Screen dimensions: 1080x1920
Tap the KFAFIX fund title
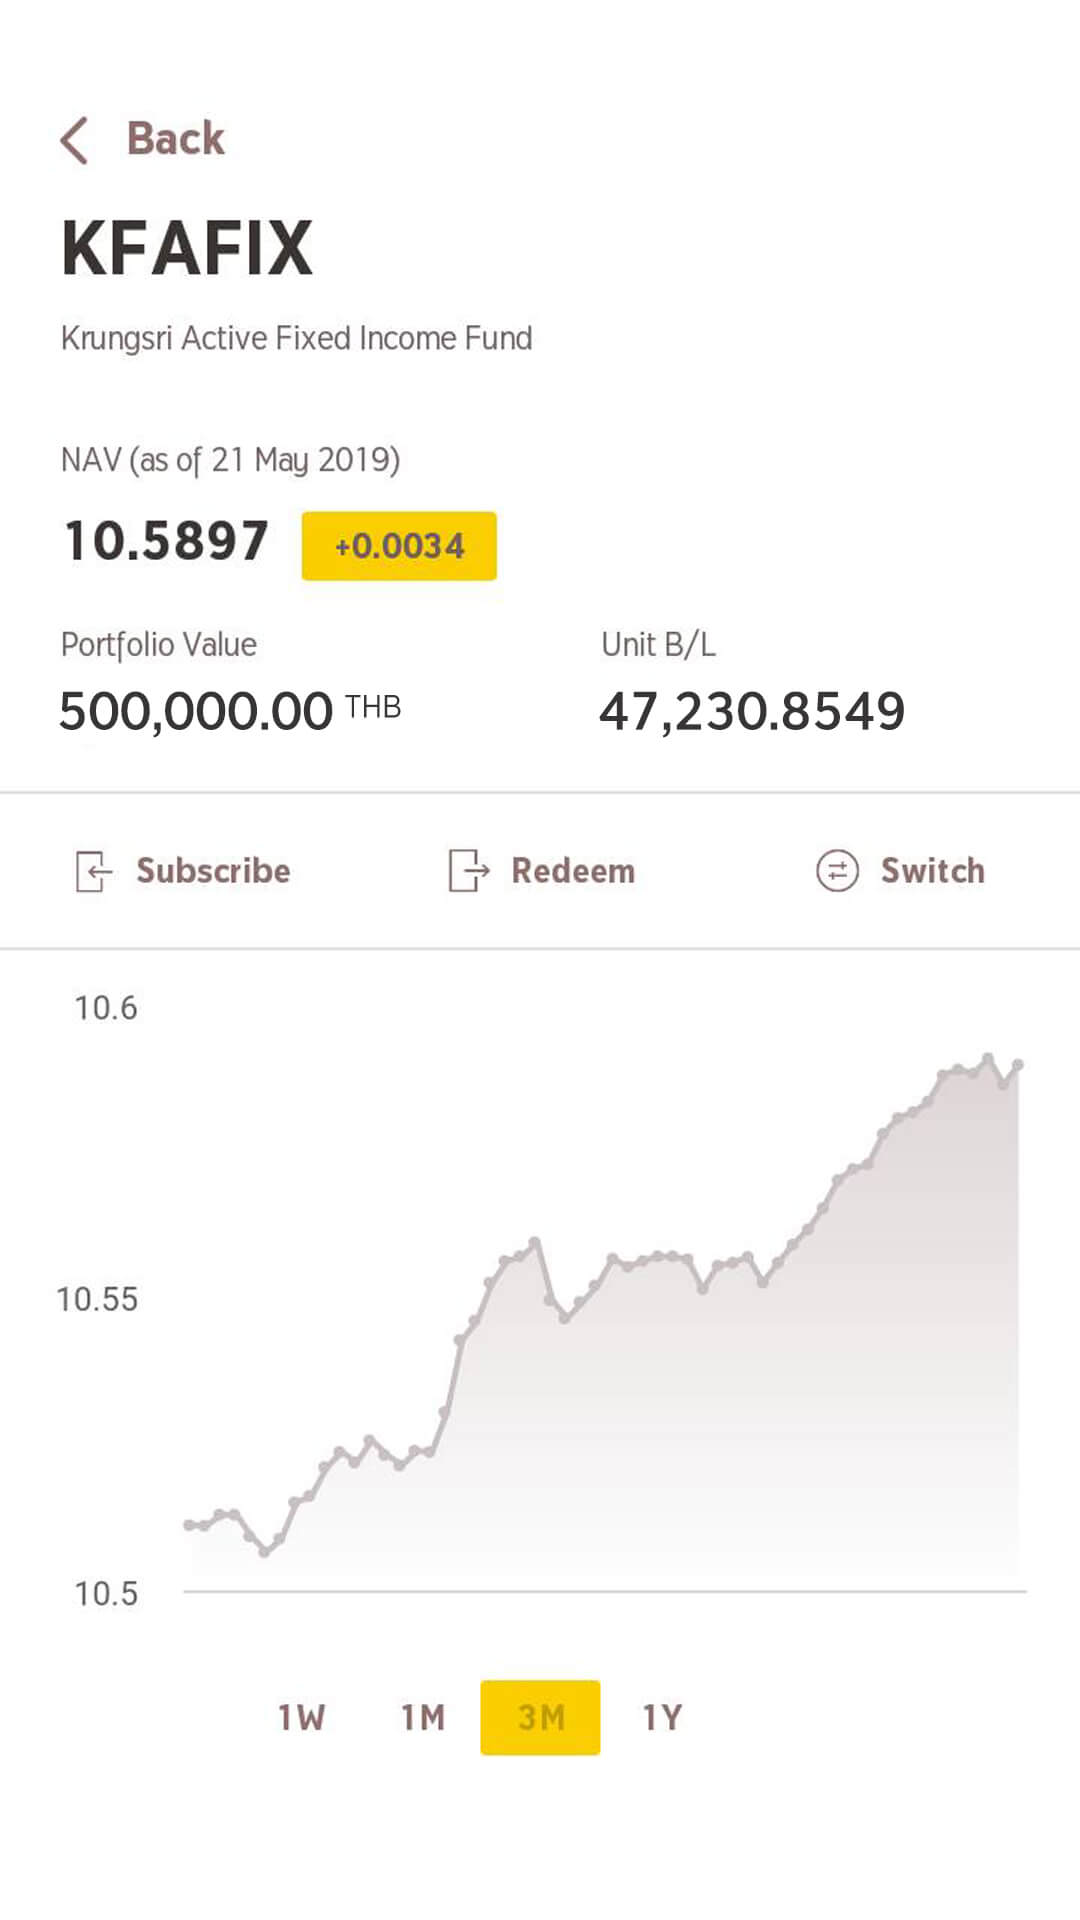[187, 248]
